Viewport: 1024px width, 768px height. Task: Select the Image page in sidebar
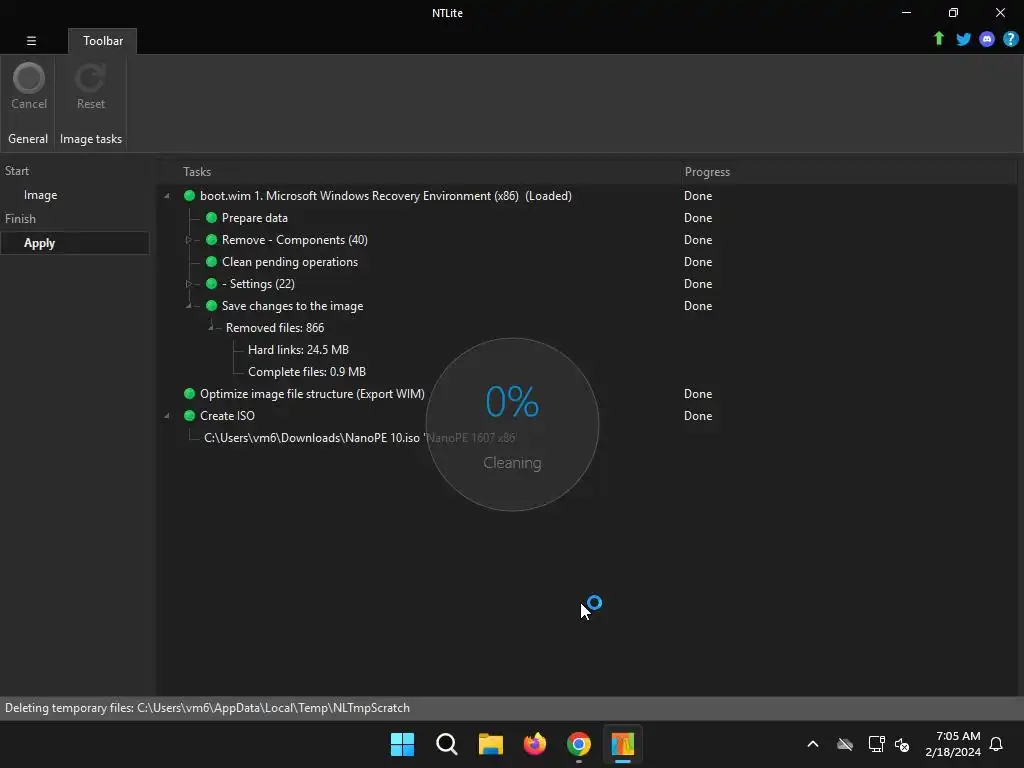click(x=40, y=195)
